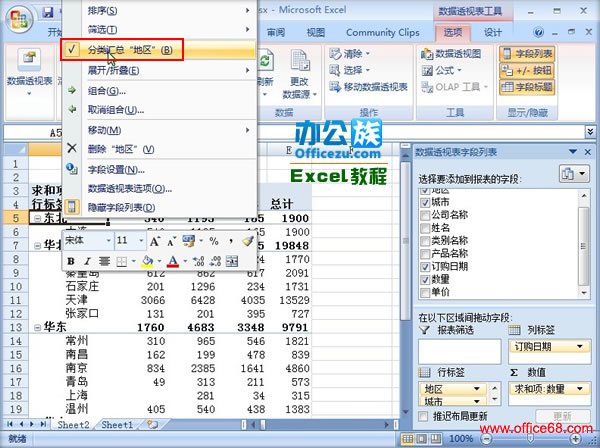Collapse 东北 group in row 5

[x=38, y=218]
